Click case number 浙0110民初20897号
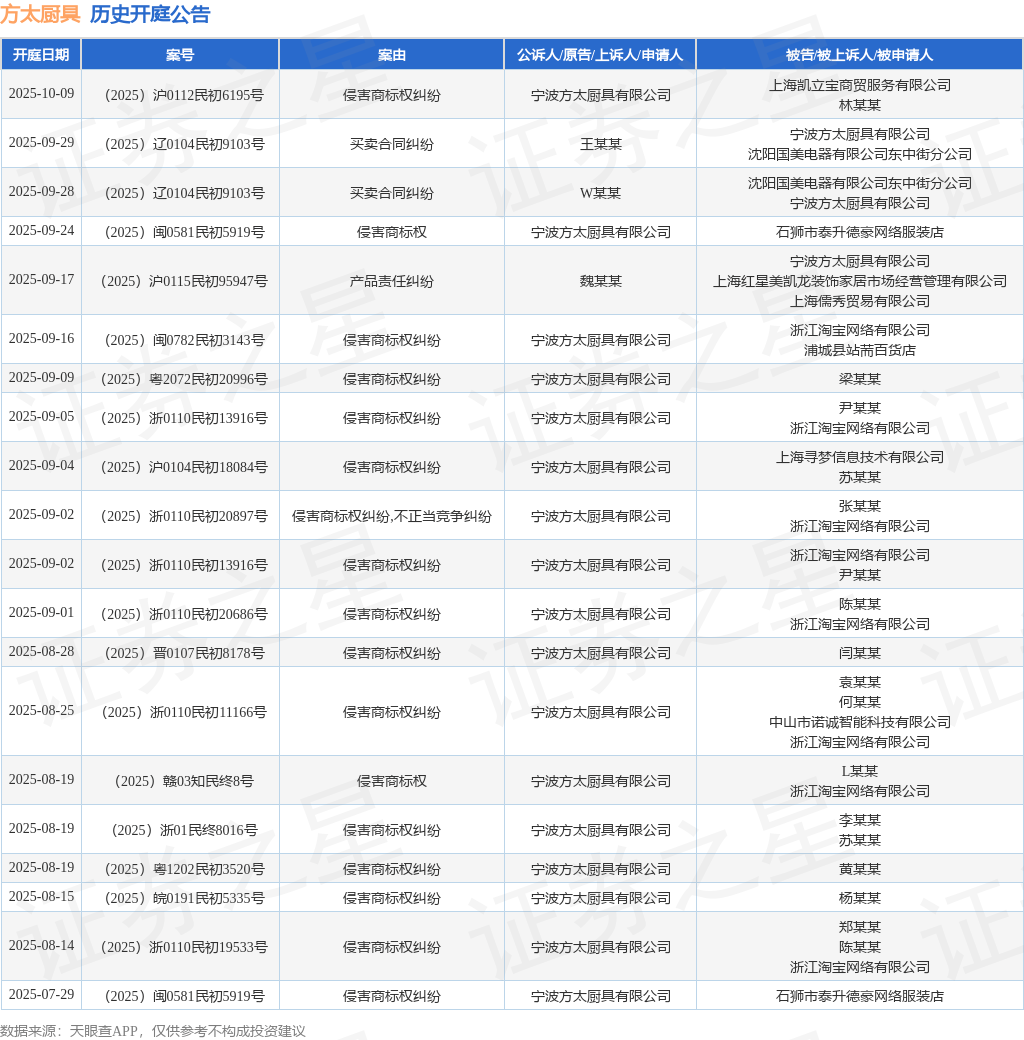The height and width of the screenshot is (1040, 1024). point(184,517)
